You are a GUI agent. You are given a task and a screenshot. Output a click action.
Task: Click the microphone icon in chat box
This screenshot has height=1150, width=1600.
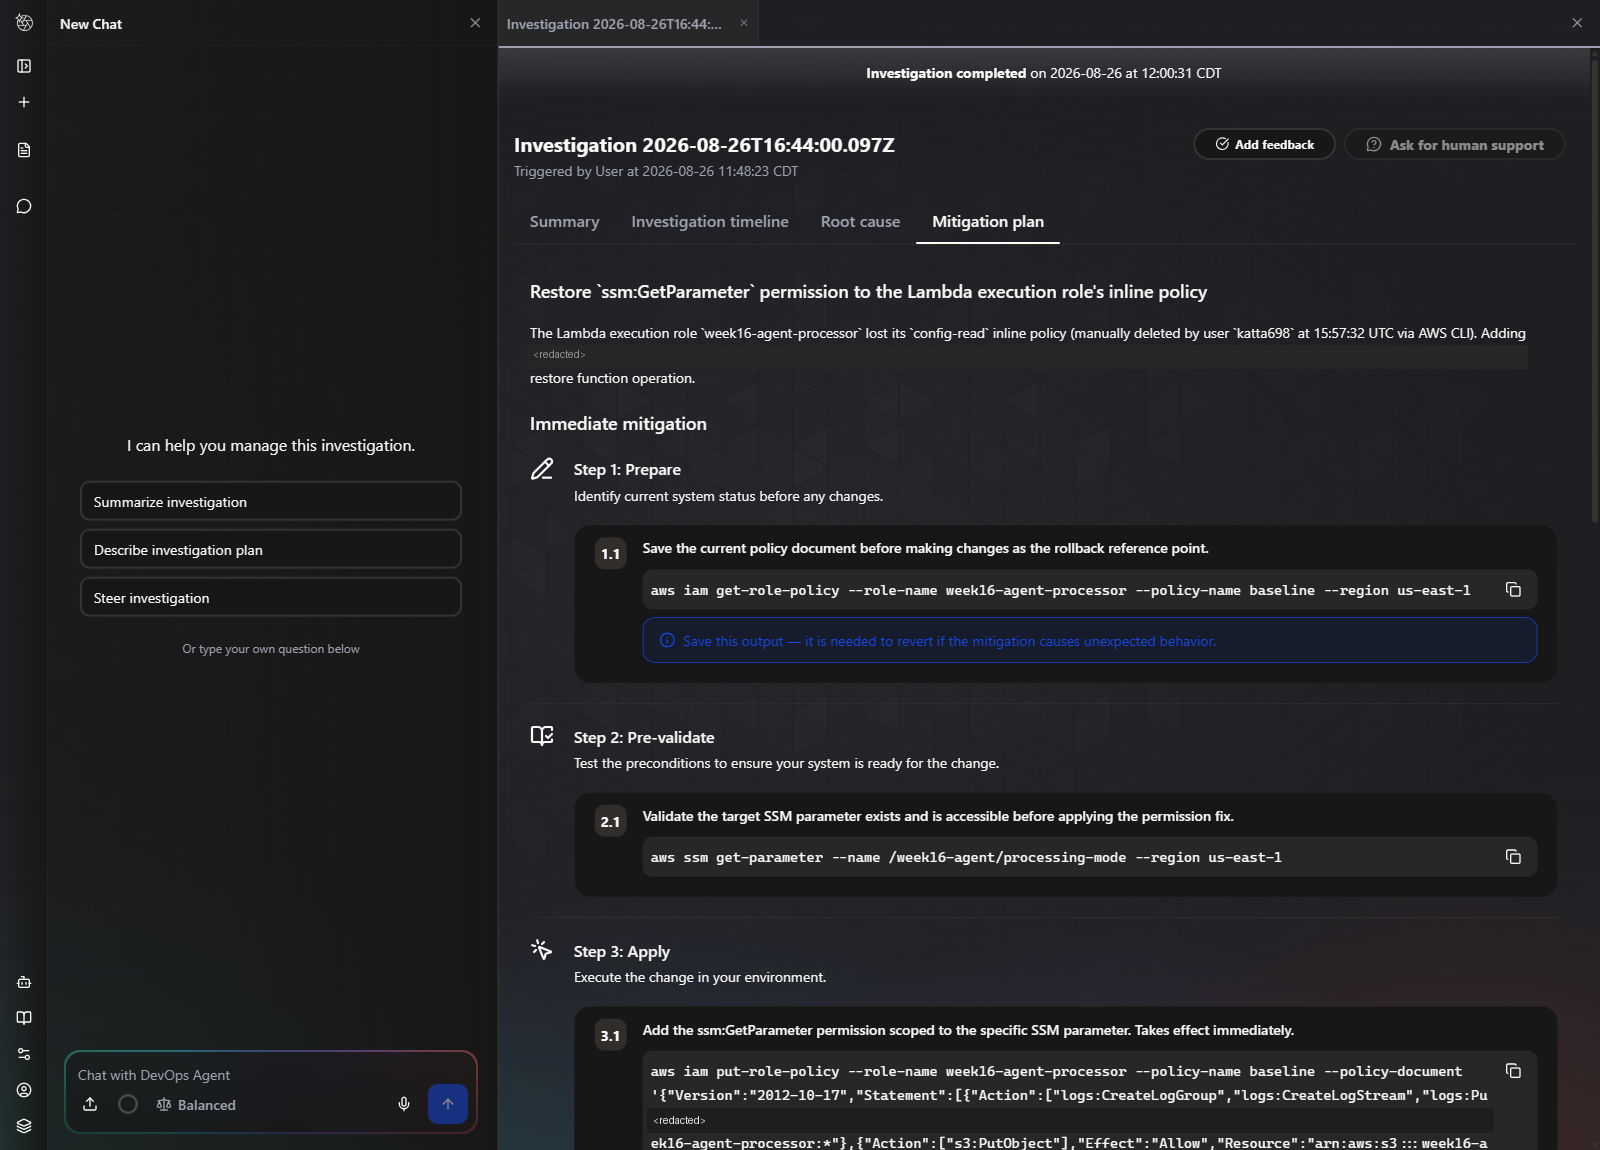(x=404, y=1104)
